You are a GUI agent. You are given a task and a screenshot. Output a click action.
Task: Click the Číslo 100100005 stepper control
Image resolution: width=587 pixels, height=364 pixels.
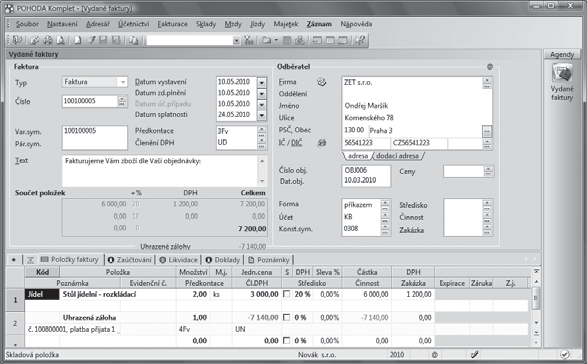pos(121,101)
